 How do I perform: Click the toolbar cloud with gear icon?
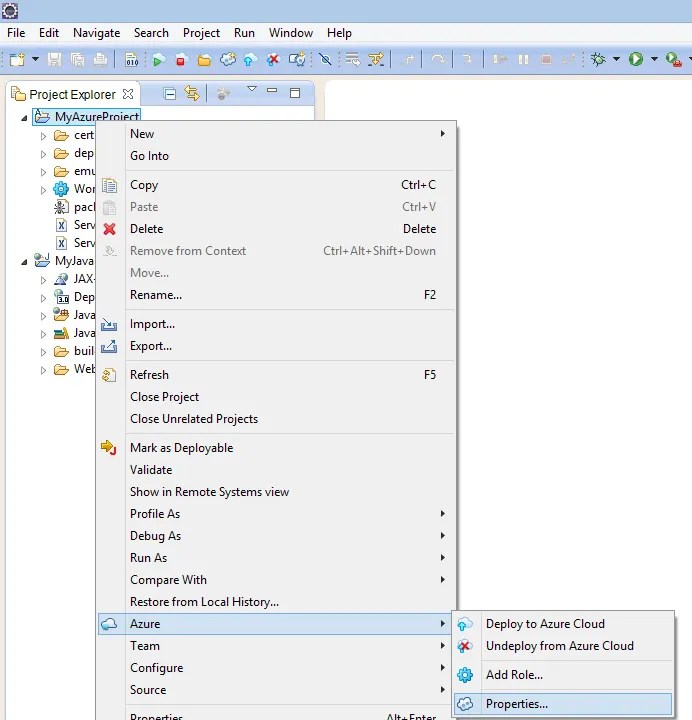[297, 59]
